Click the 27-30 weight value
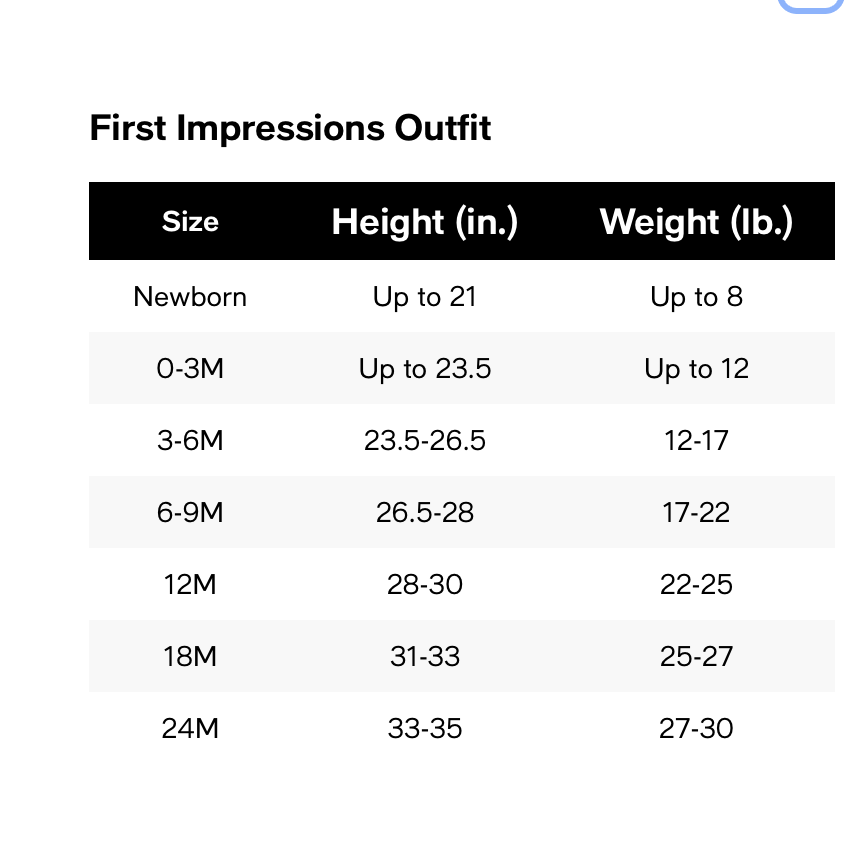This screenshot has height=854, width=863. point(696,729)
